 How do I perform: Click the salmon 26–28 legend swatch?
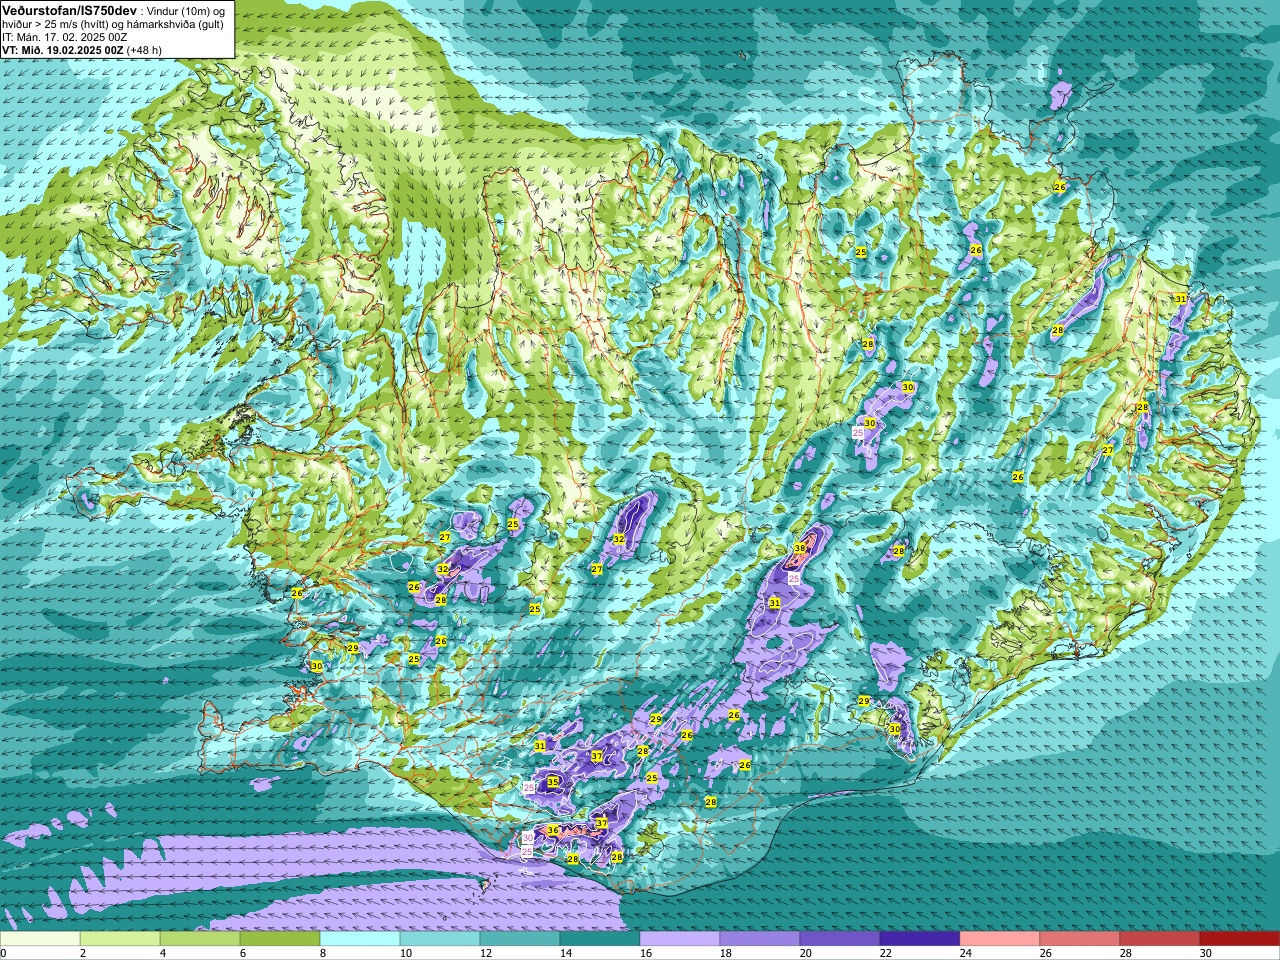1080,939
